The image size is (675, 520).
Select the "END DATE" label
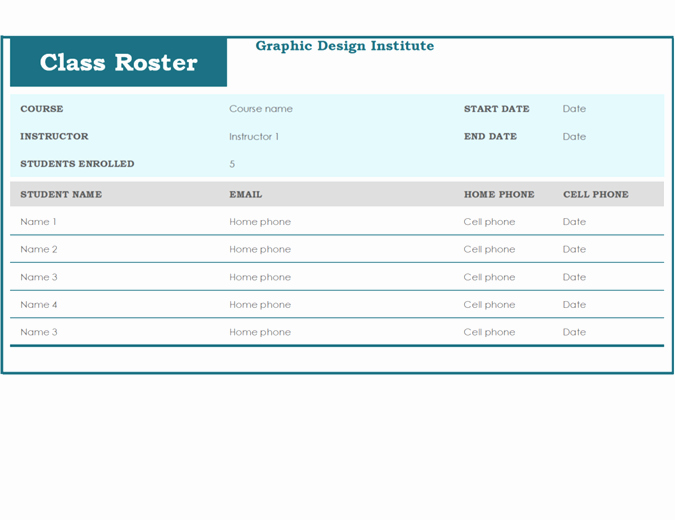point(490,136)
